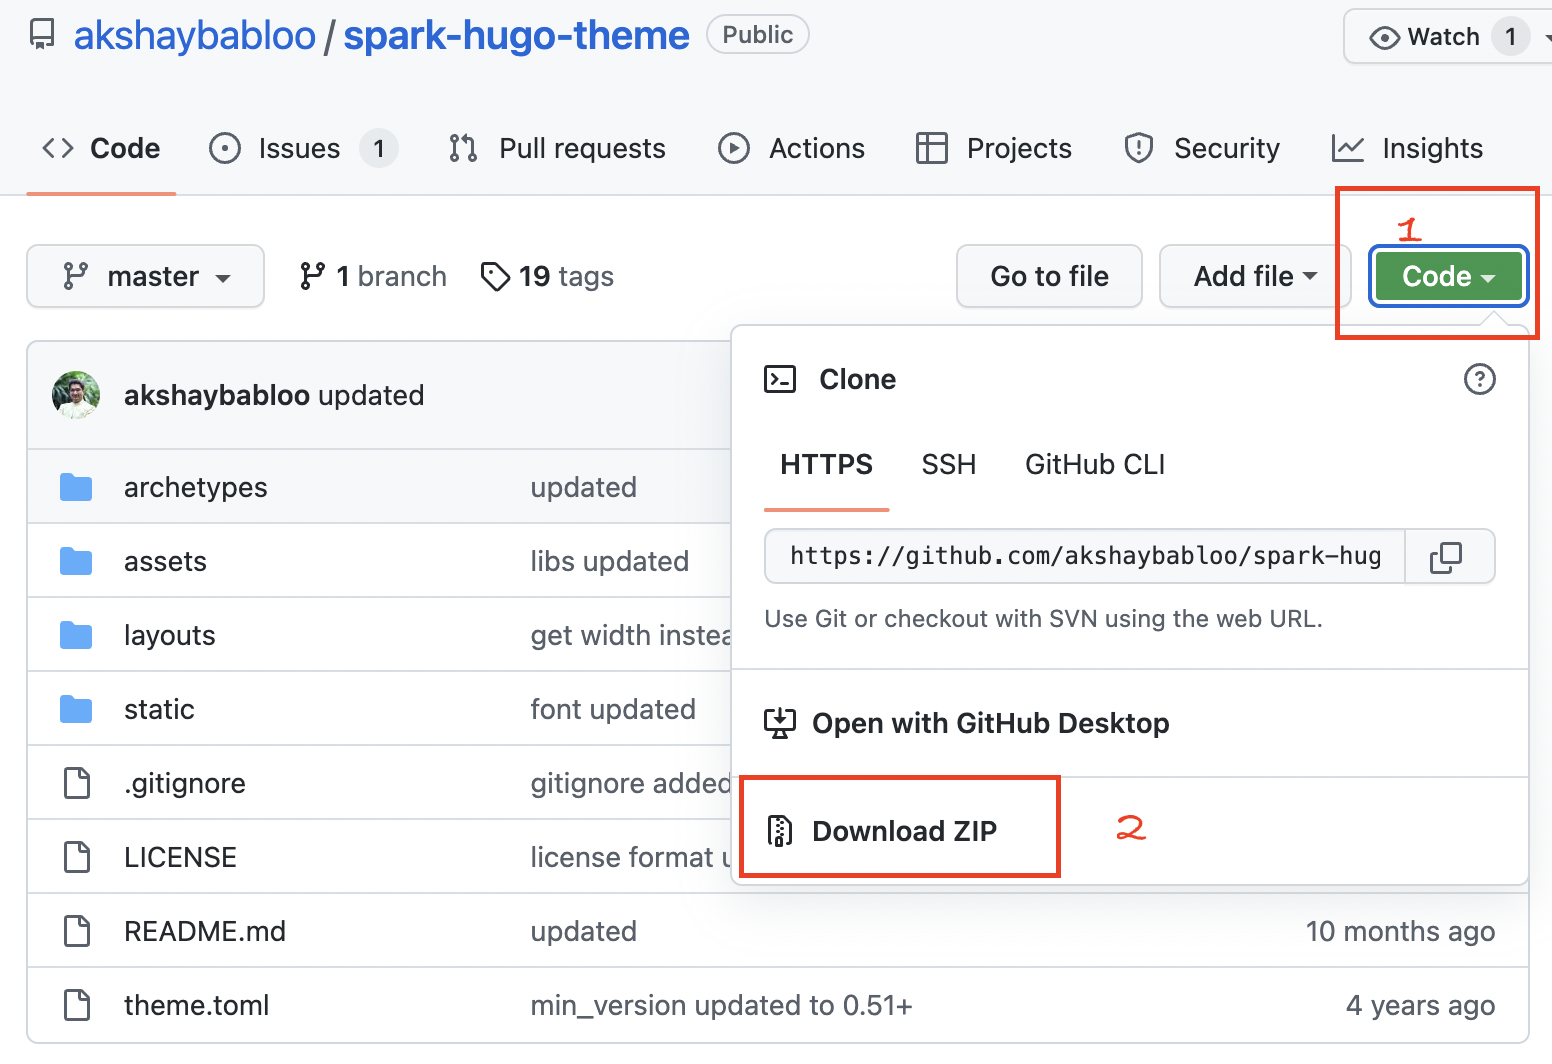Click the assets folder icon

tap(76, 561)
